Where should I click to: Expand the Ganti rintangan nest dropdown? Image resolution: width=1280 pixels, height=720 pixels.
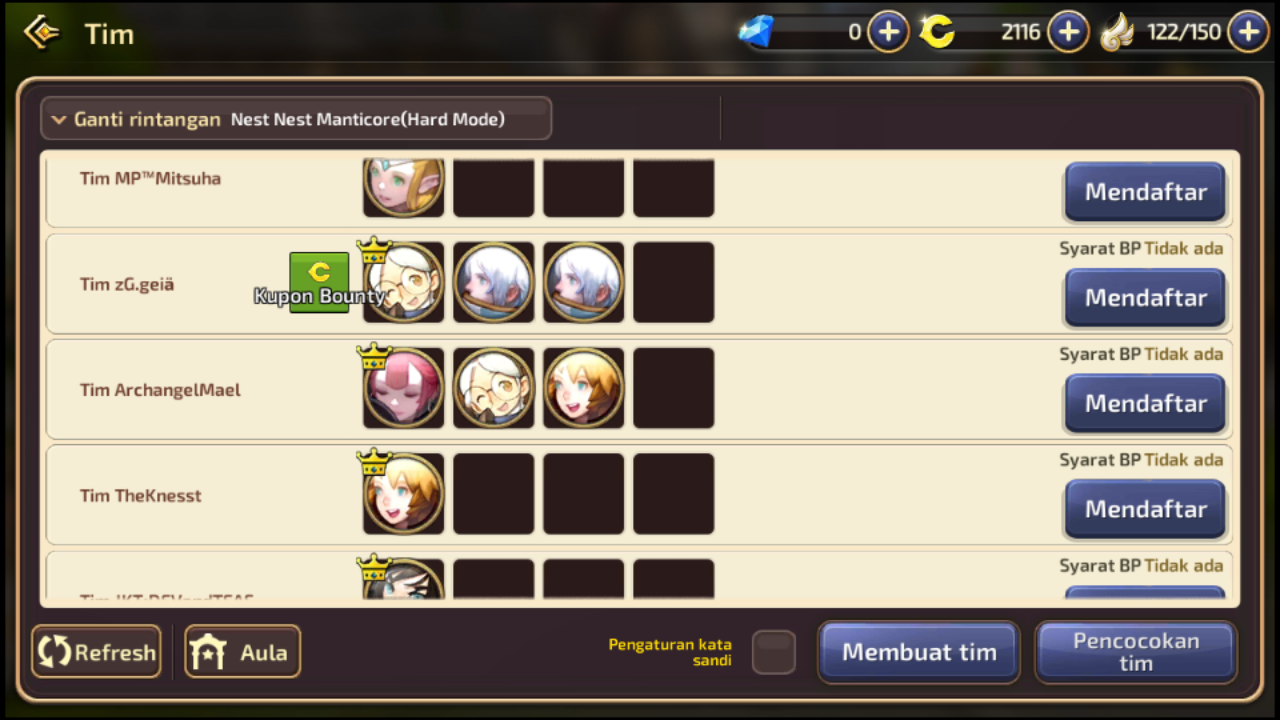coord(296,119)
